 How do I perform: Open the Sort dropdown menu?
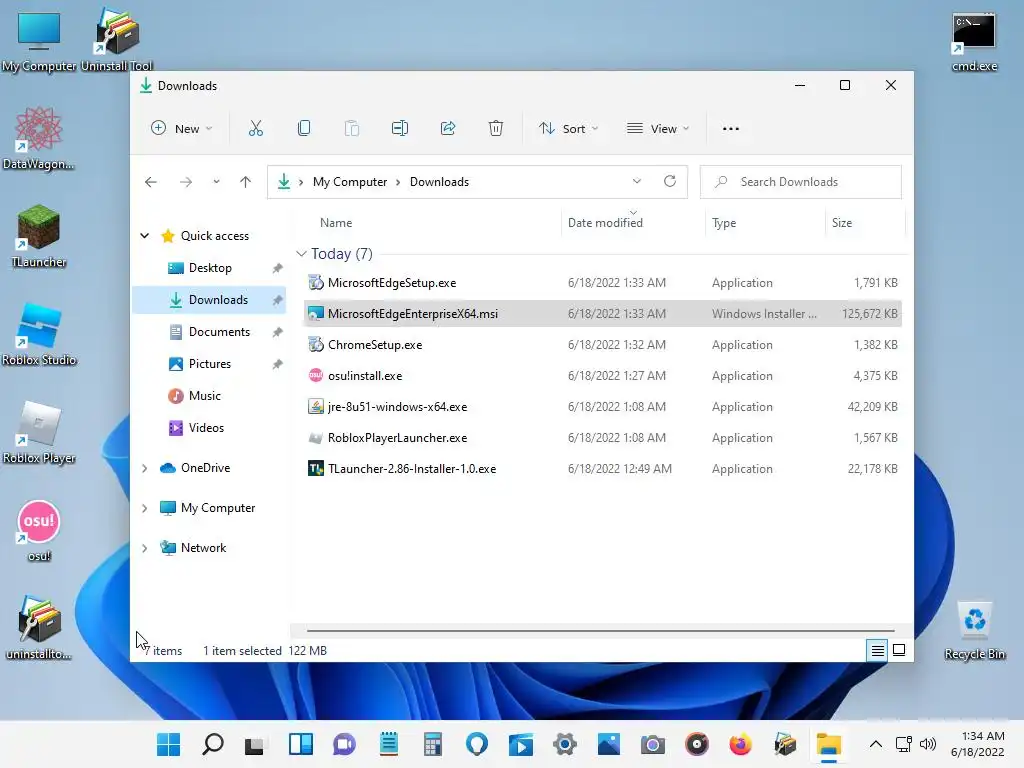(x=568, y=129)
